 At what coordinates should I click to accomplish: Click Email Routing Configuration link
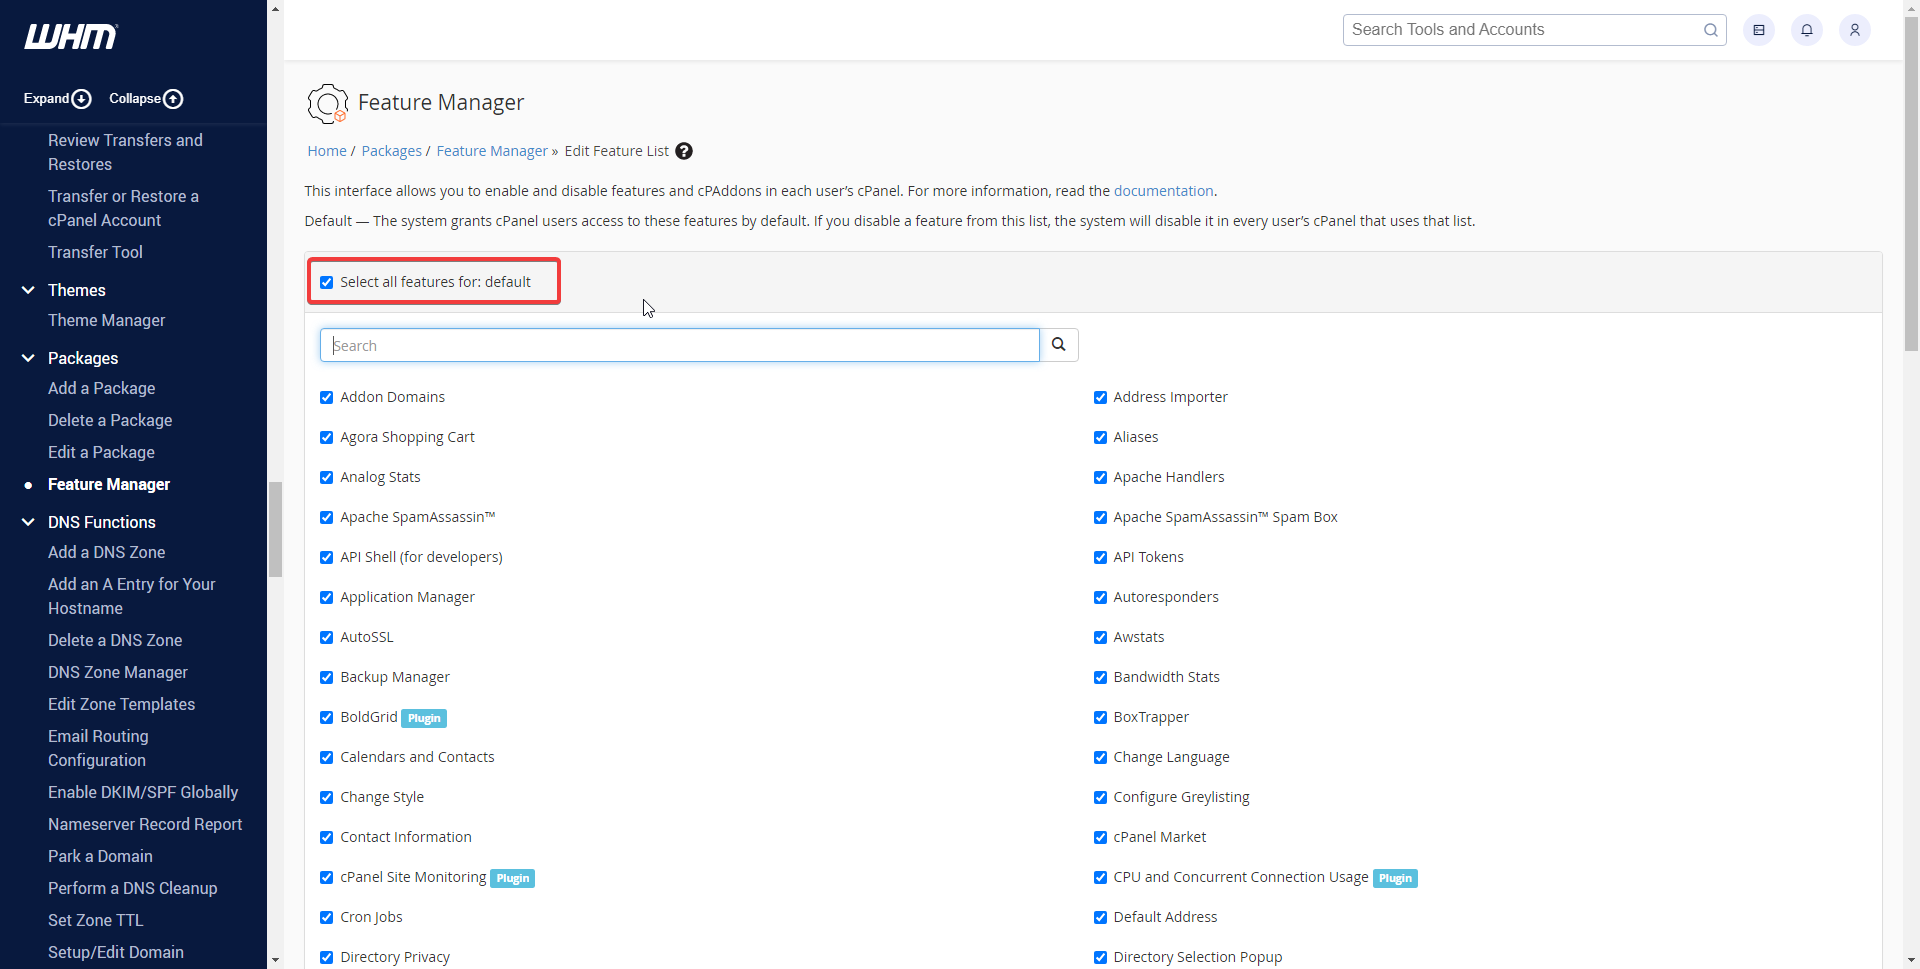98,748
